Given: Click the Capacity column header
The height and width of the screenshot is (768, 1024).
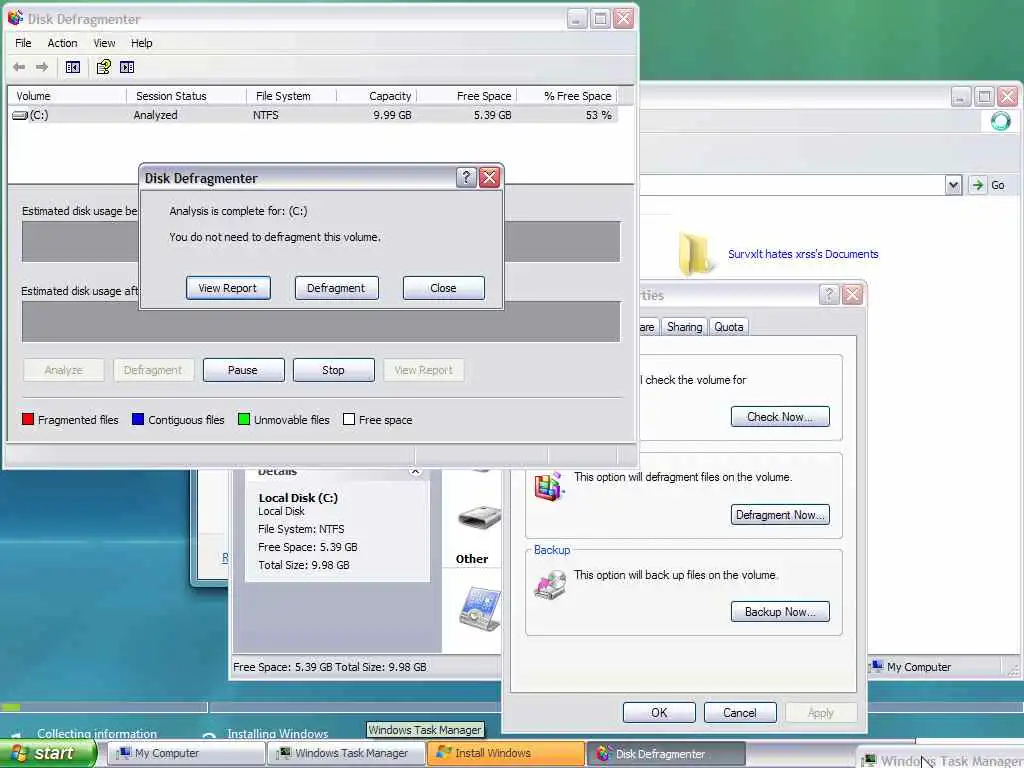Looking at the screenshot, I should tap(376, 96).
